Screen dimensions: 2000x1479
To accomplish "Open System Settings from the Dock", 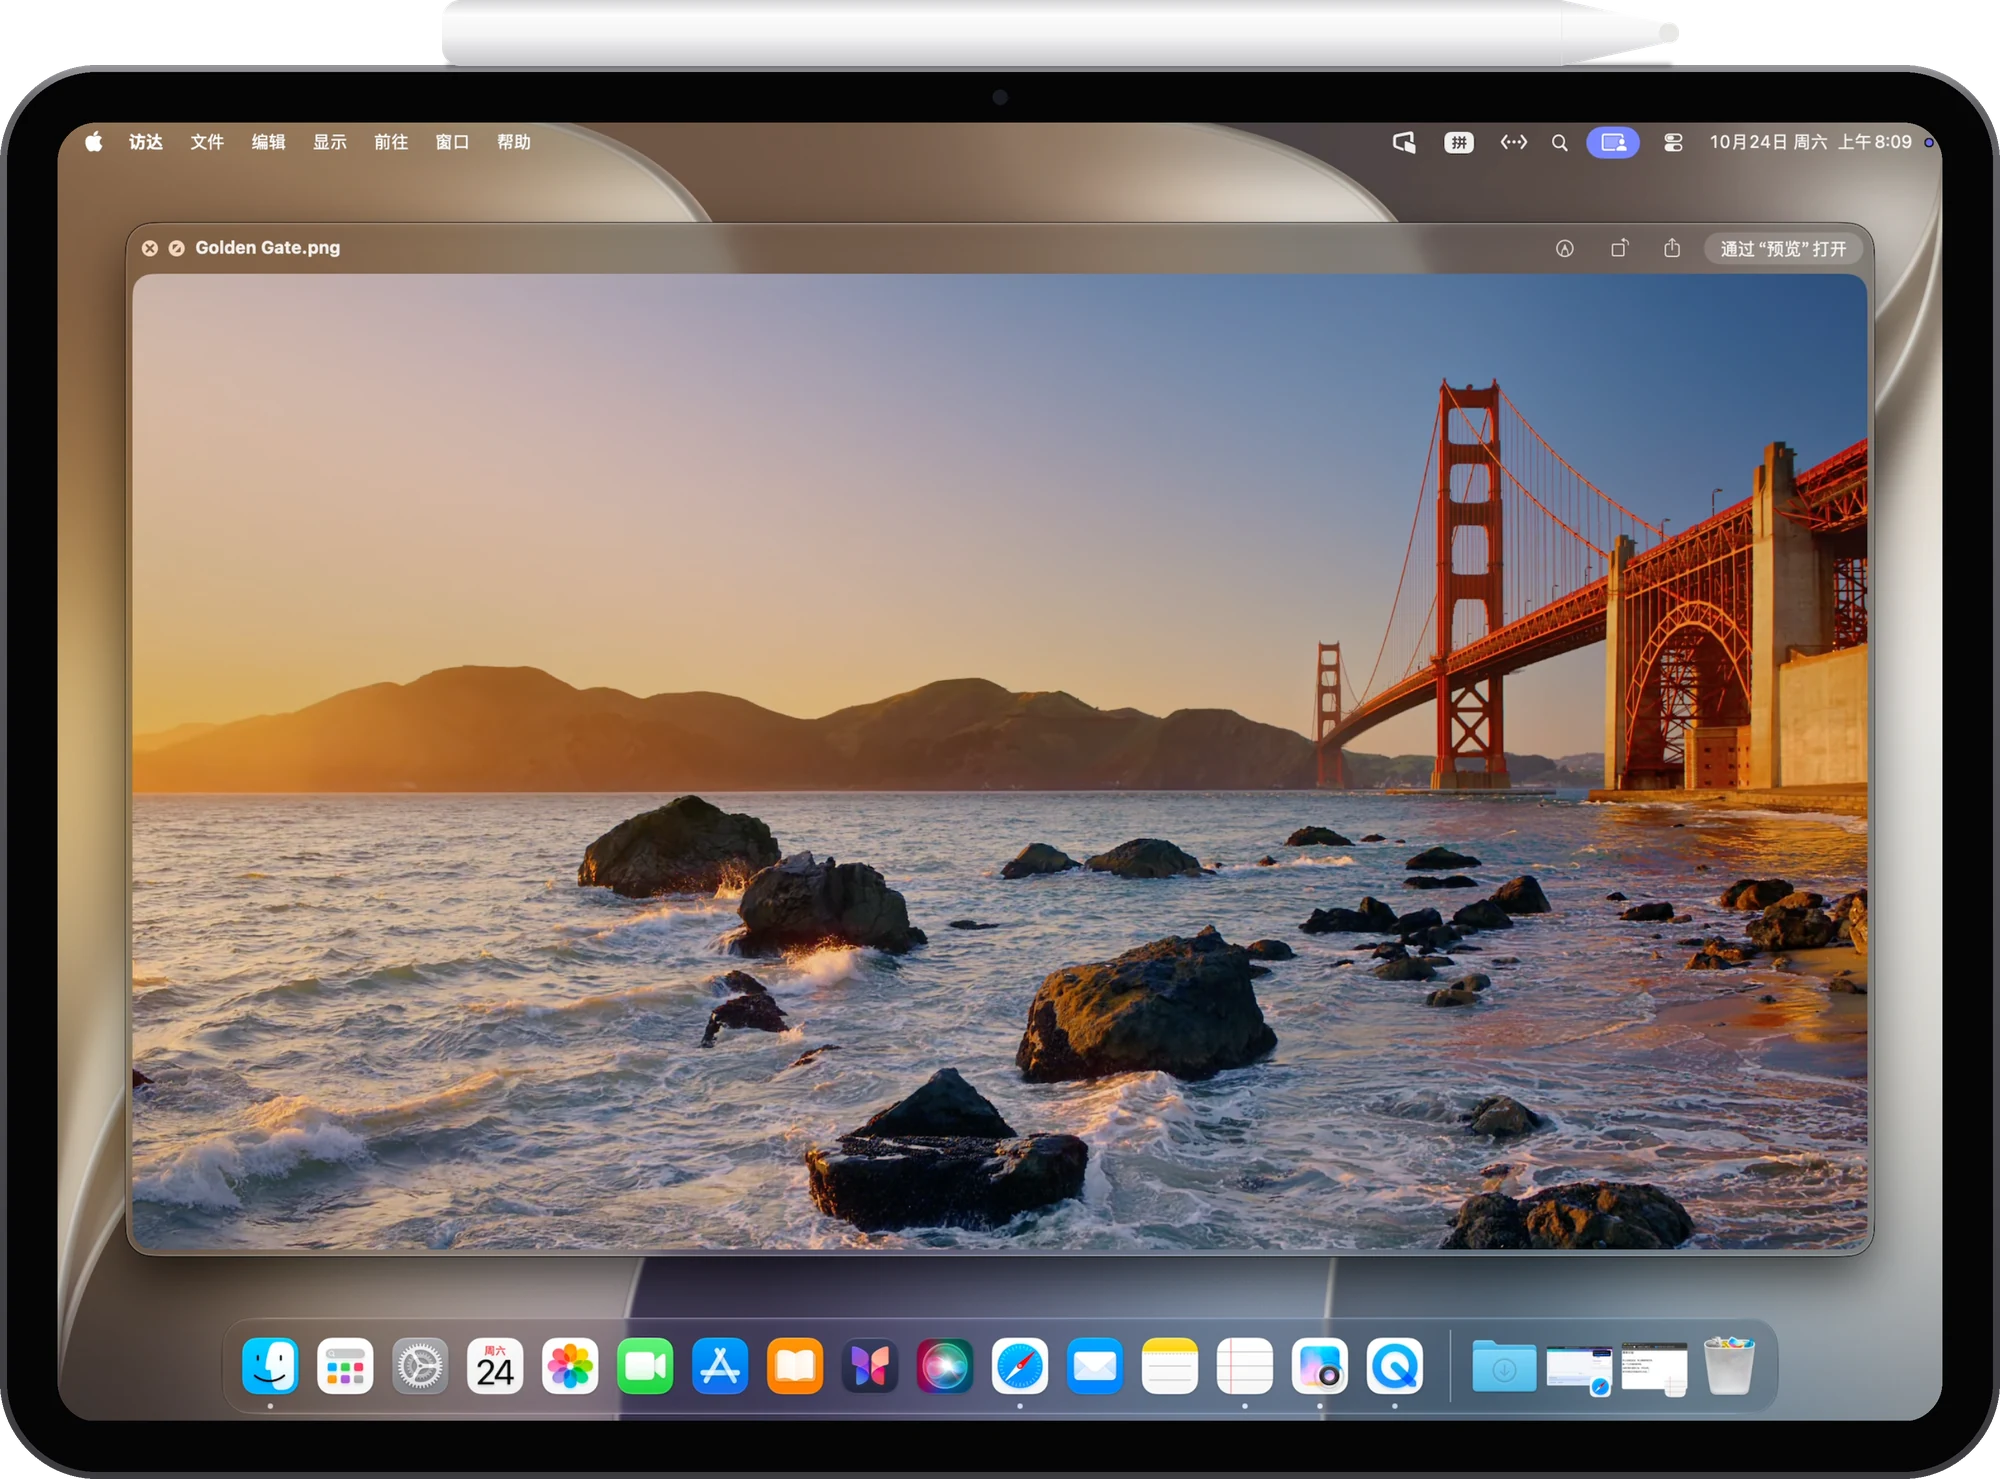I will (420, 1366).
